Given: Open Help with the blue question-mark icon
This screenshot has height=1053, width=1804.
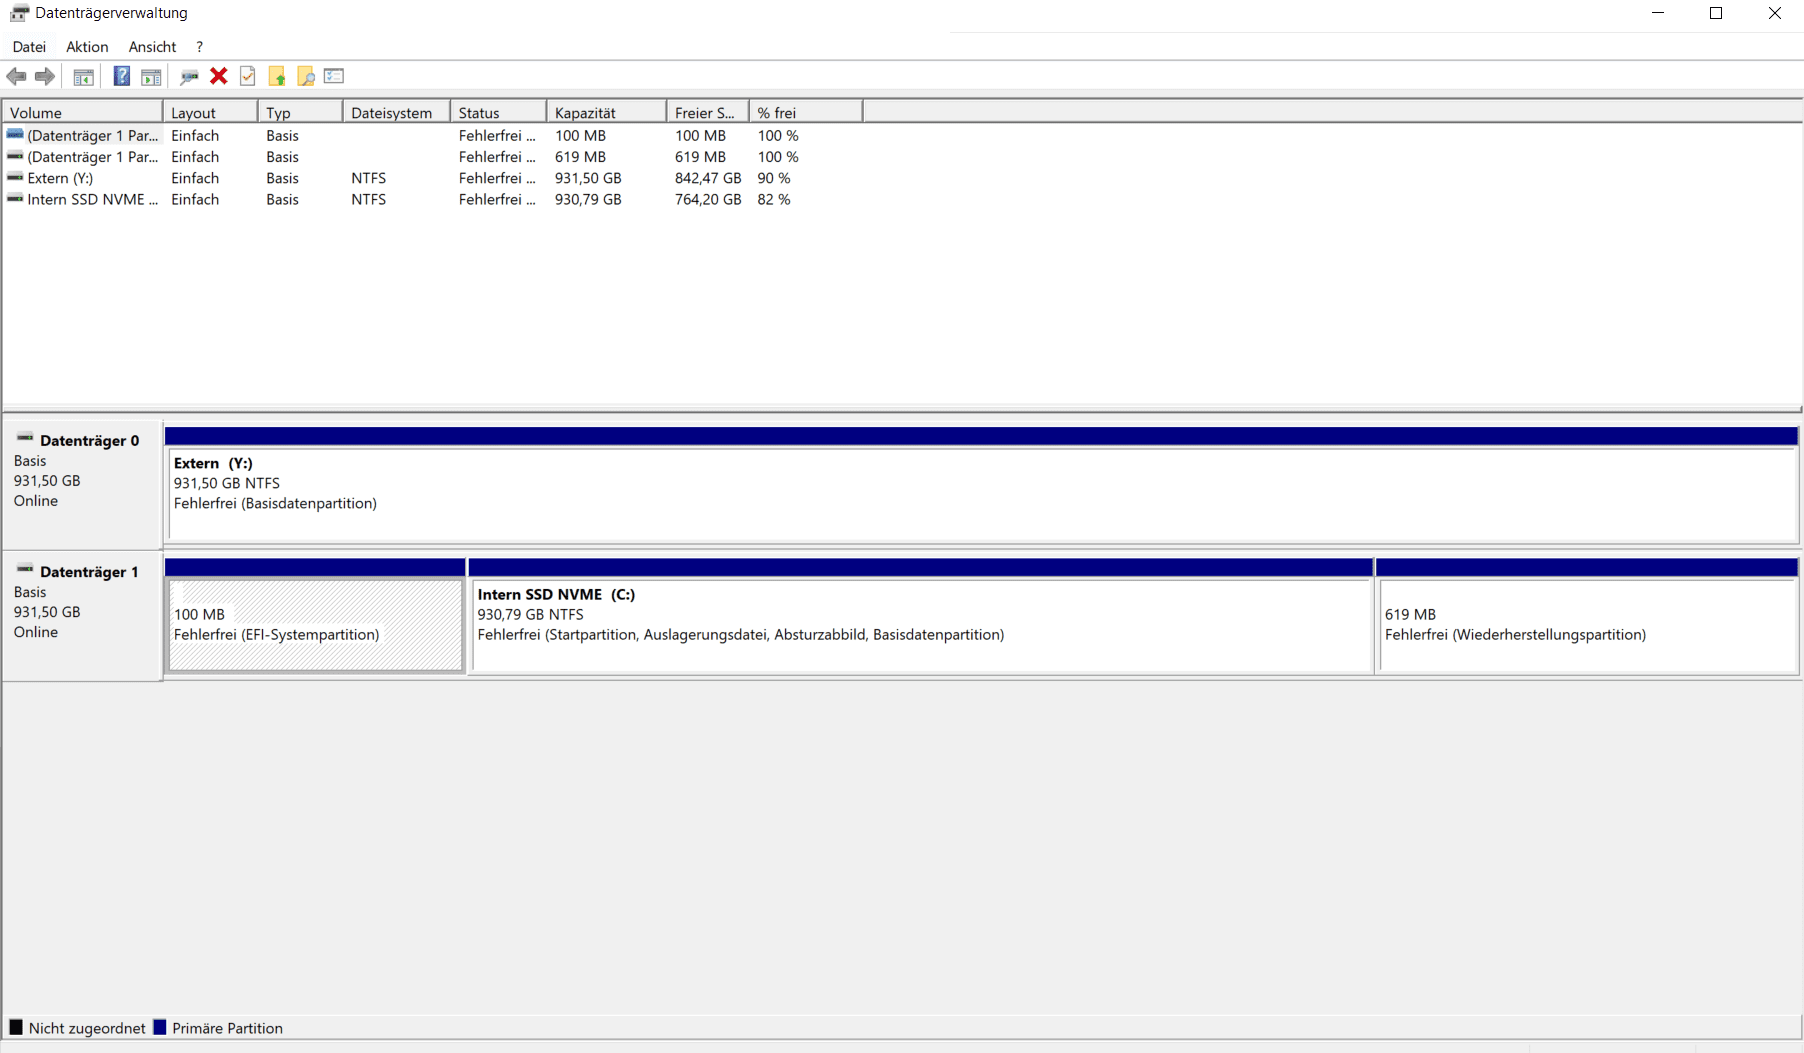Looking at the screenshot, I should [122, 76].
